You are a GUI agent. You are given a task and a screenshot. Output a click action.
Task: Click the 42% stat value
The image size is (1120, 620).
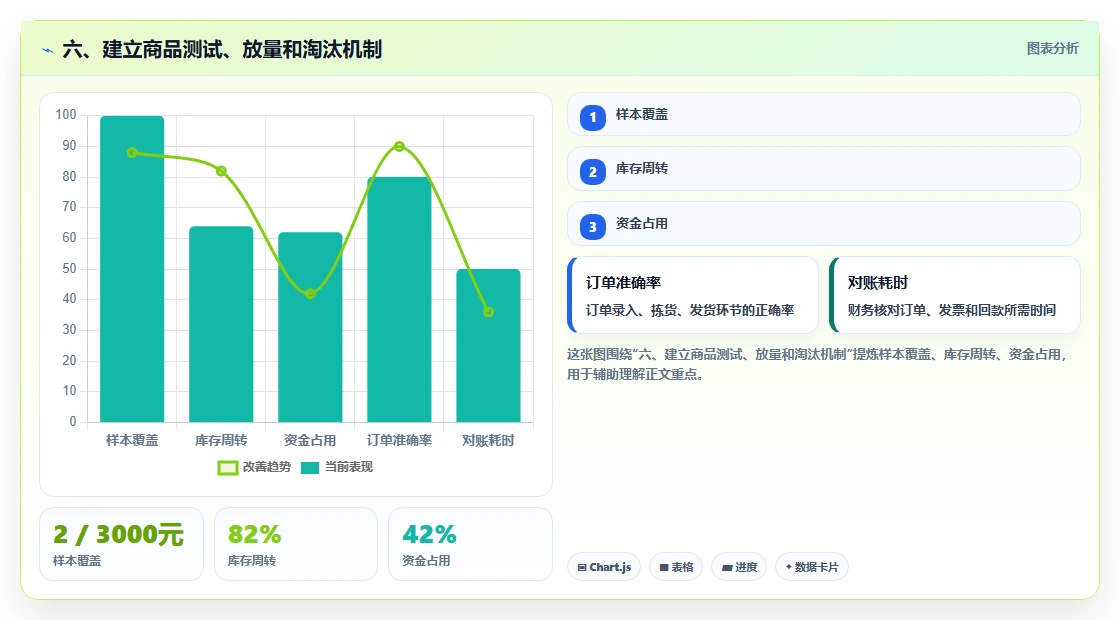[429, 534]
